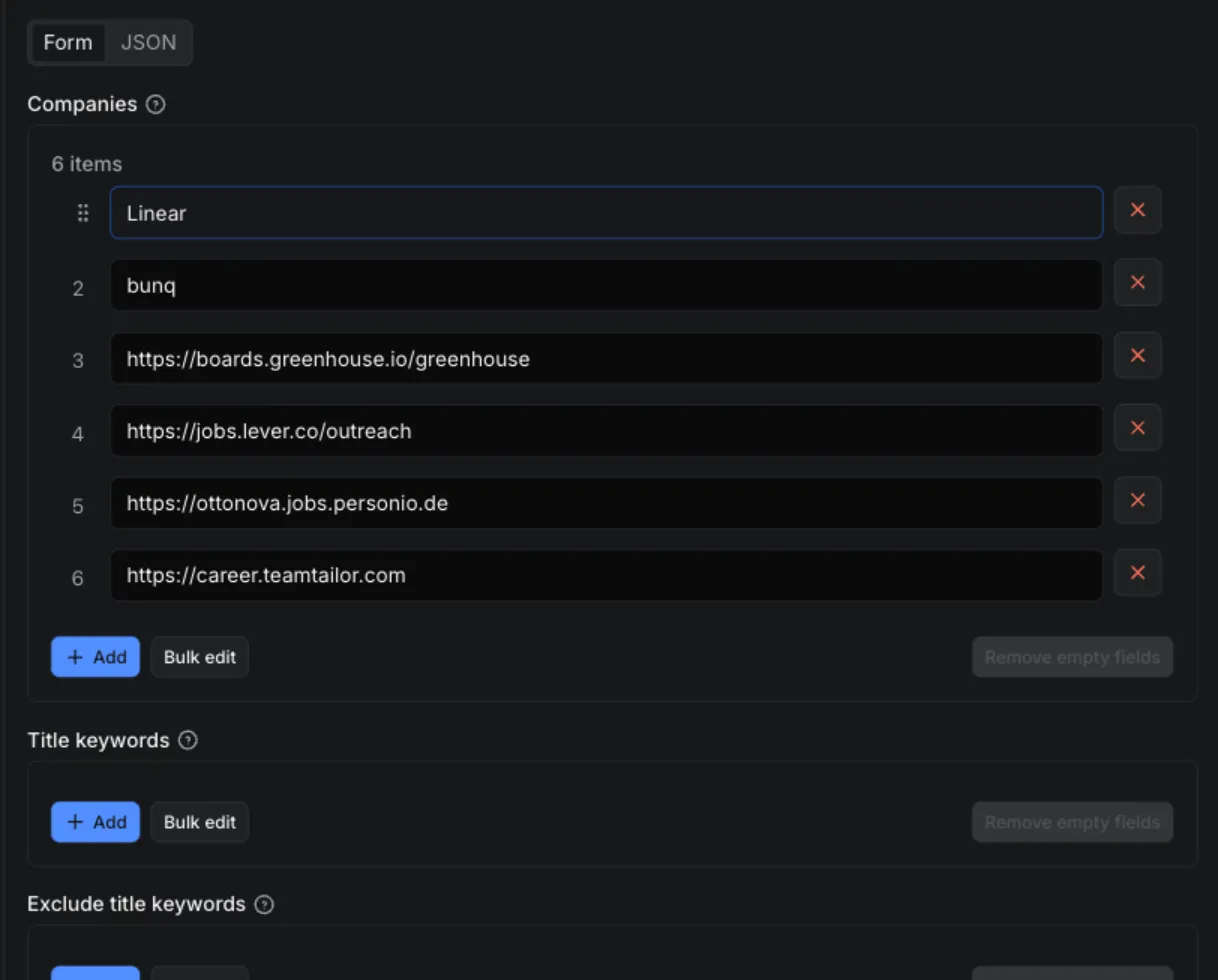Edit the career.teamtailor.com field
The image size is (1218, 980).
click(606, 575)
